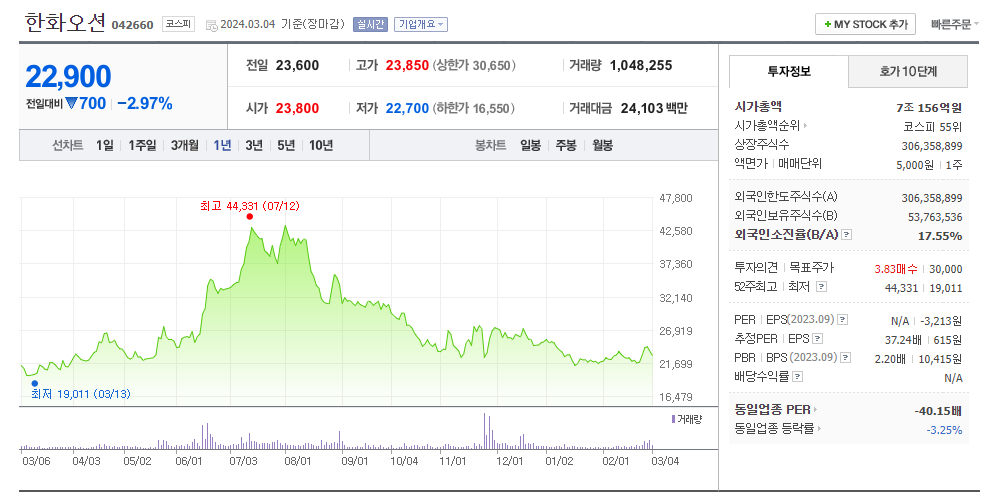The height and width of the screenshot is (492, 998).
Task: Click the 저가 value 22,700
Action: pos(407,109)
